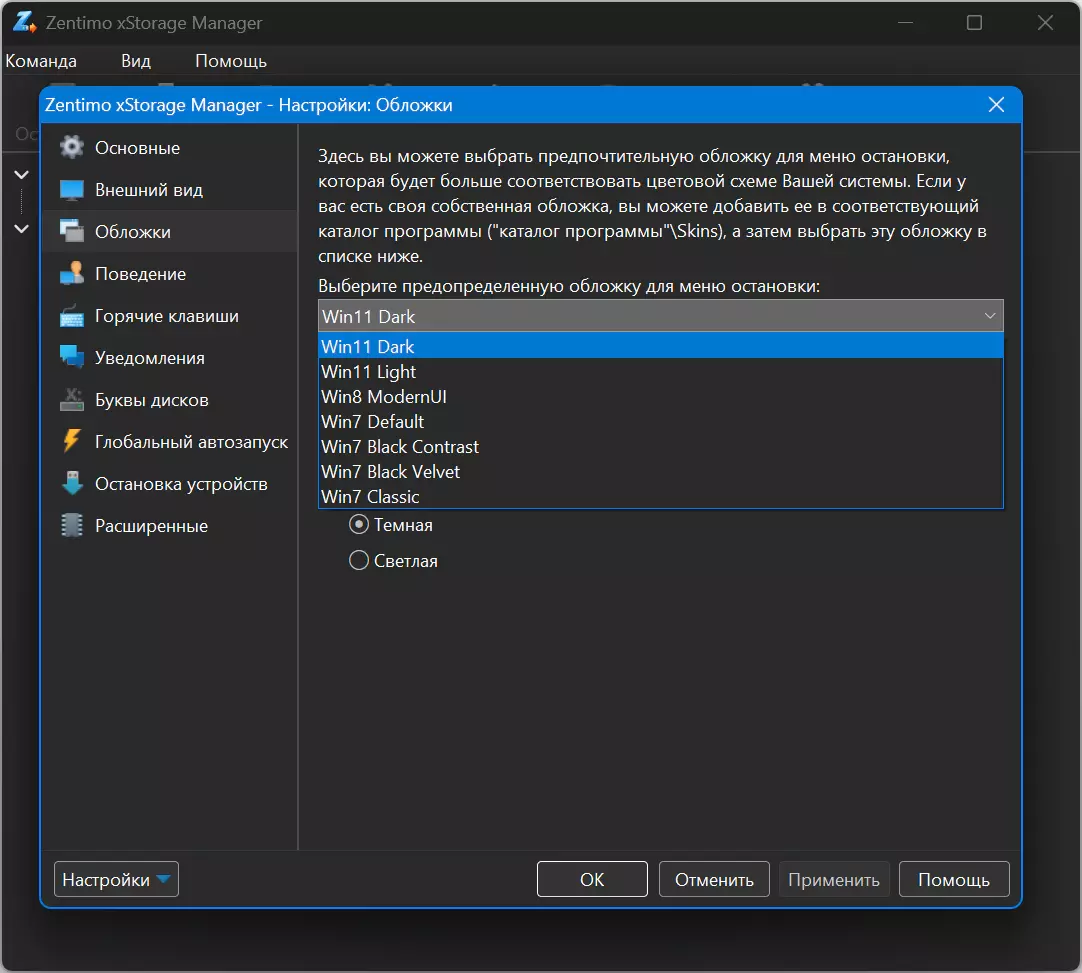The image size is (1082, 973).
Task: Select the Расширенные chip icon
Action: pos(72,526)
